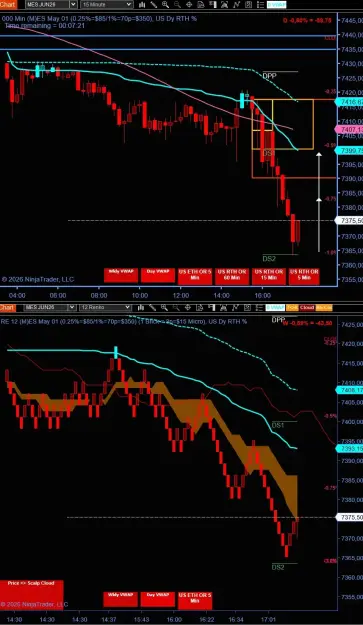Click orange button right of Cloud button
Image resolution: width=363 pixels, height=625 pixels.
(323, 308)
